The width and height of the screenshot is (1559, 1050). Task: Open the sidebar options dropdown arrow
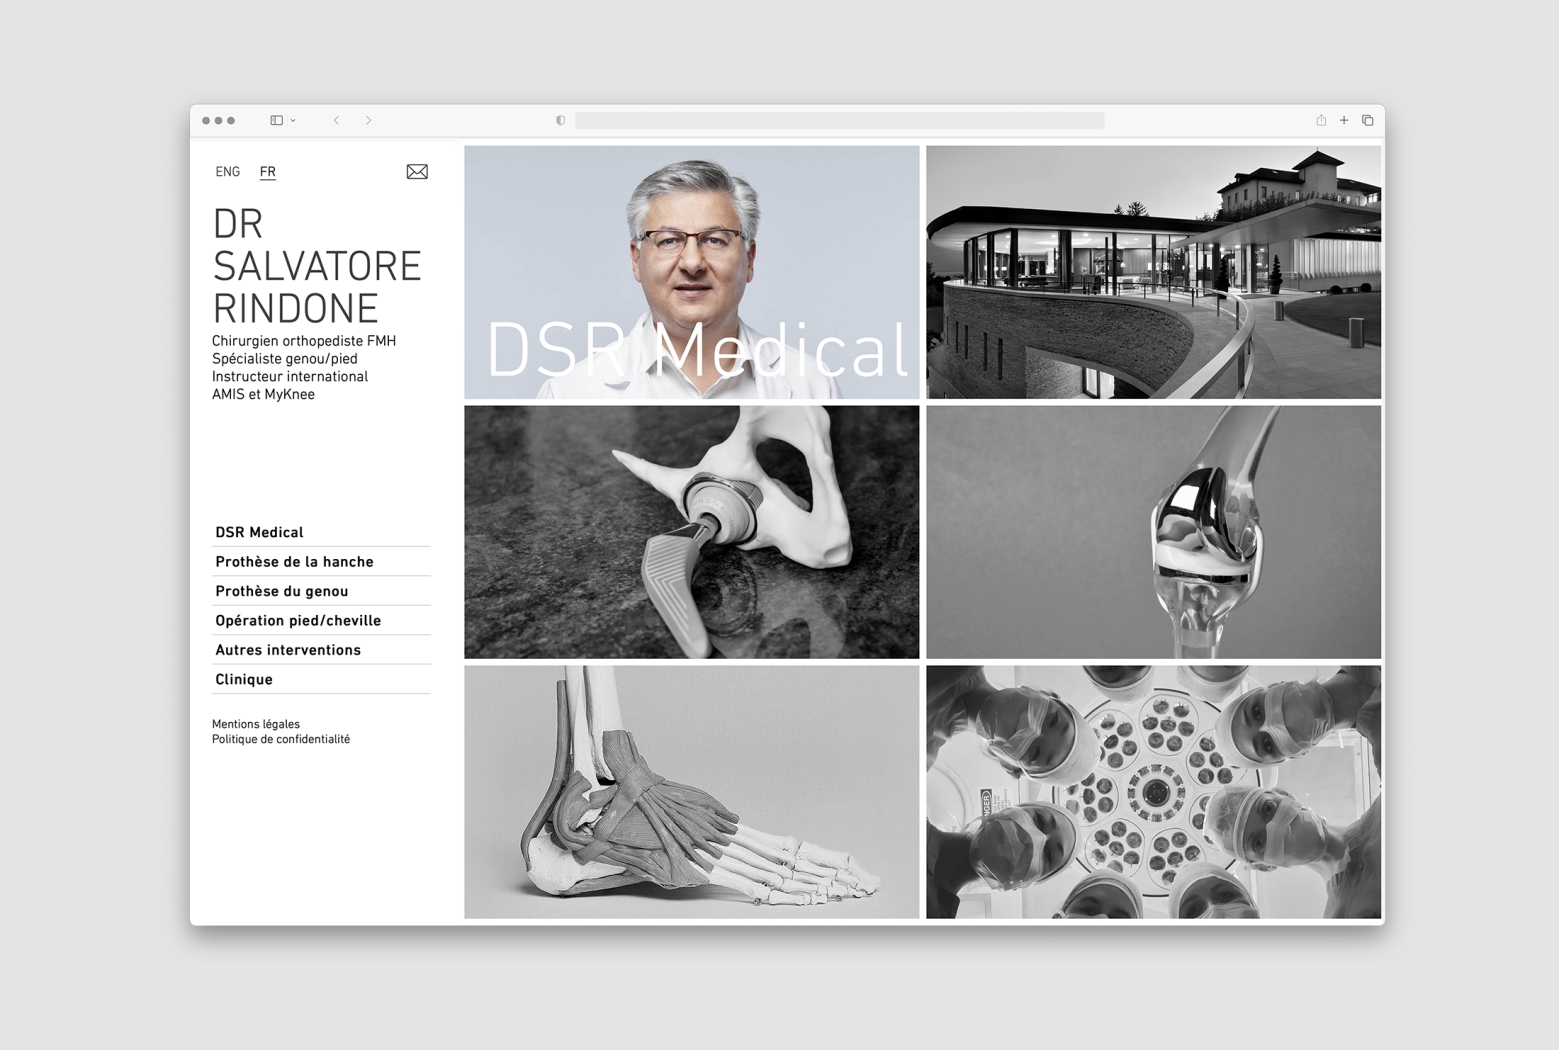(x=293, y=121)
